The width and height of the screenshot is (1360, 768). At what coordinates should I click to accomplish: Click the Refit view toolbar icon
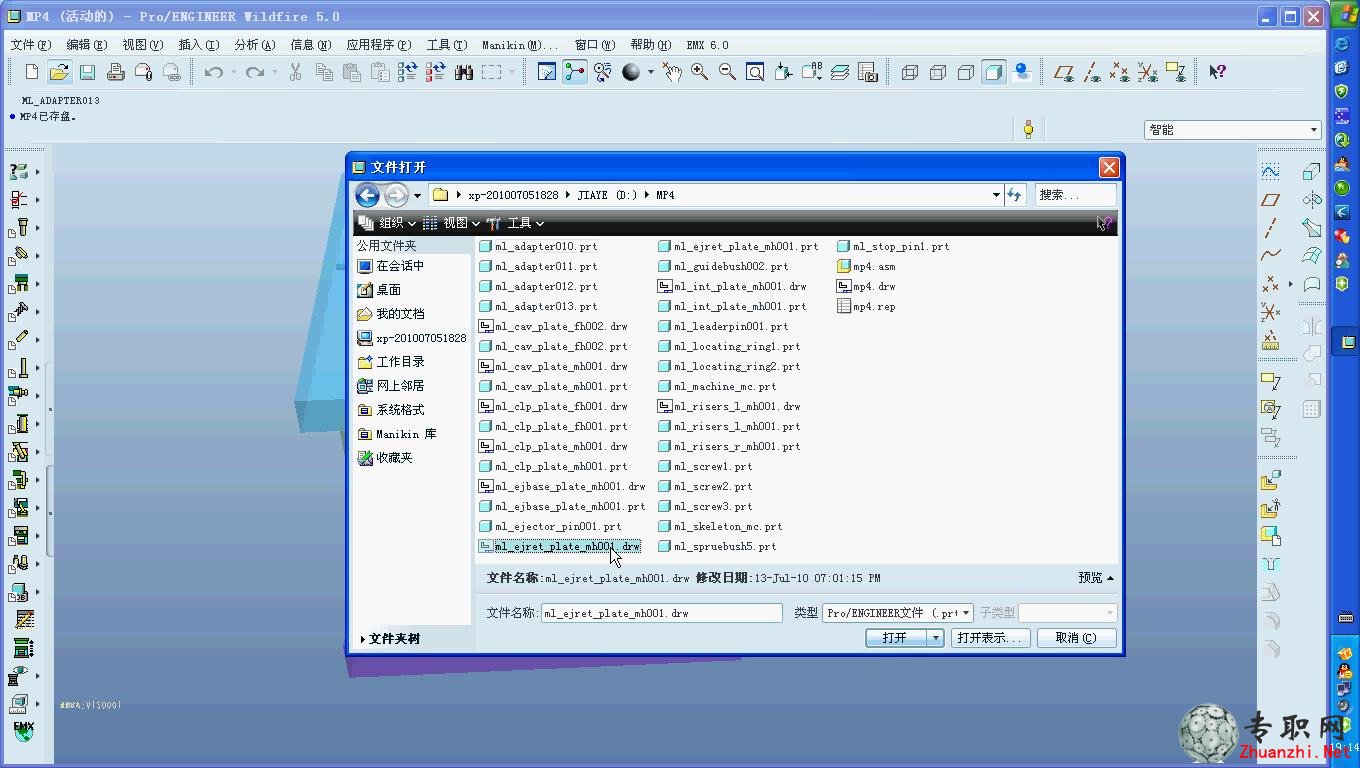[755, 72]
